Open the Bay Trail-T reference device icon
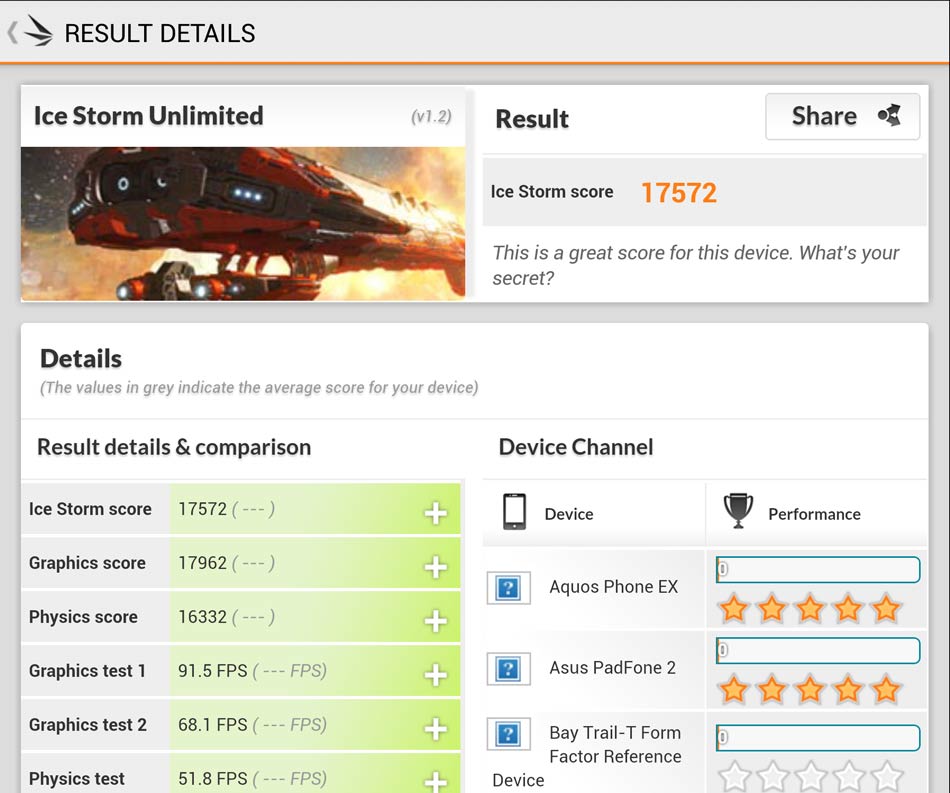The width and height of the screenshot is (950, 793). click(x=508, y=734)
